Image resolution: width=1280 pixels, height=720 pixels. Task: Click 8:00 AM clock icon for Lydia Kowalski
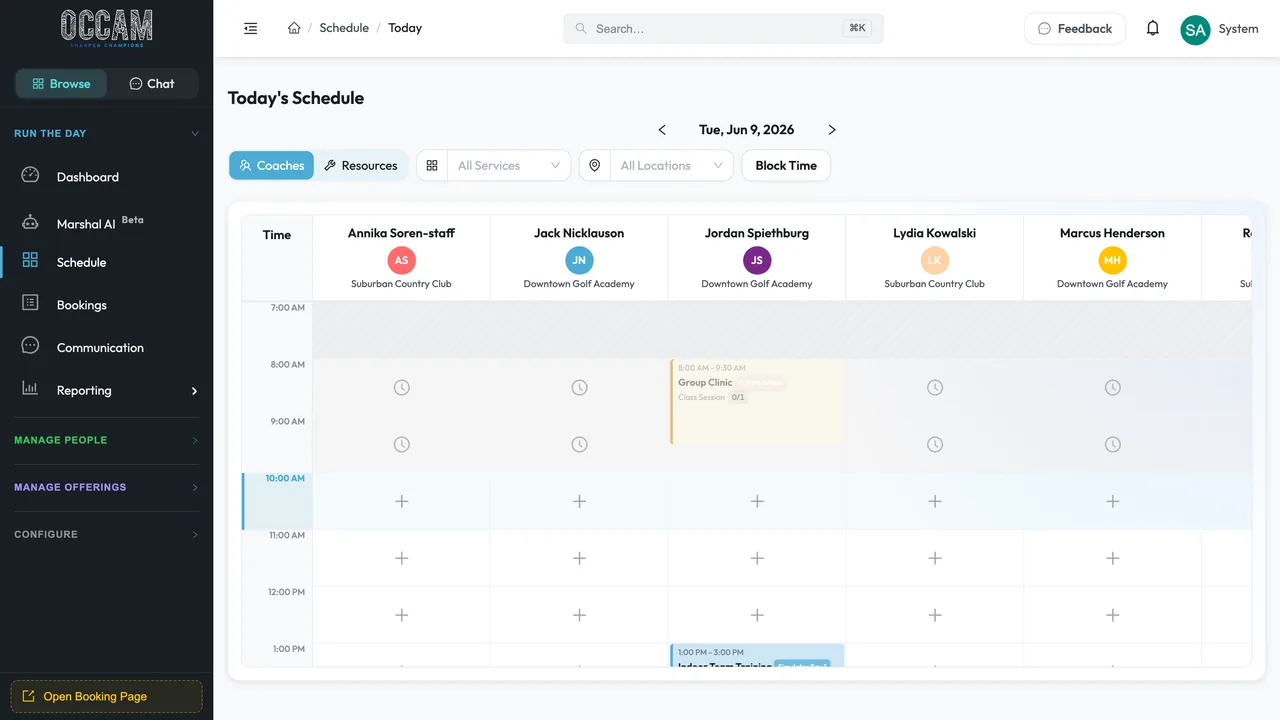(935, 387)
